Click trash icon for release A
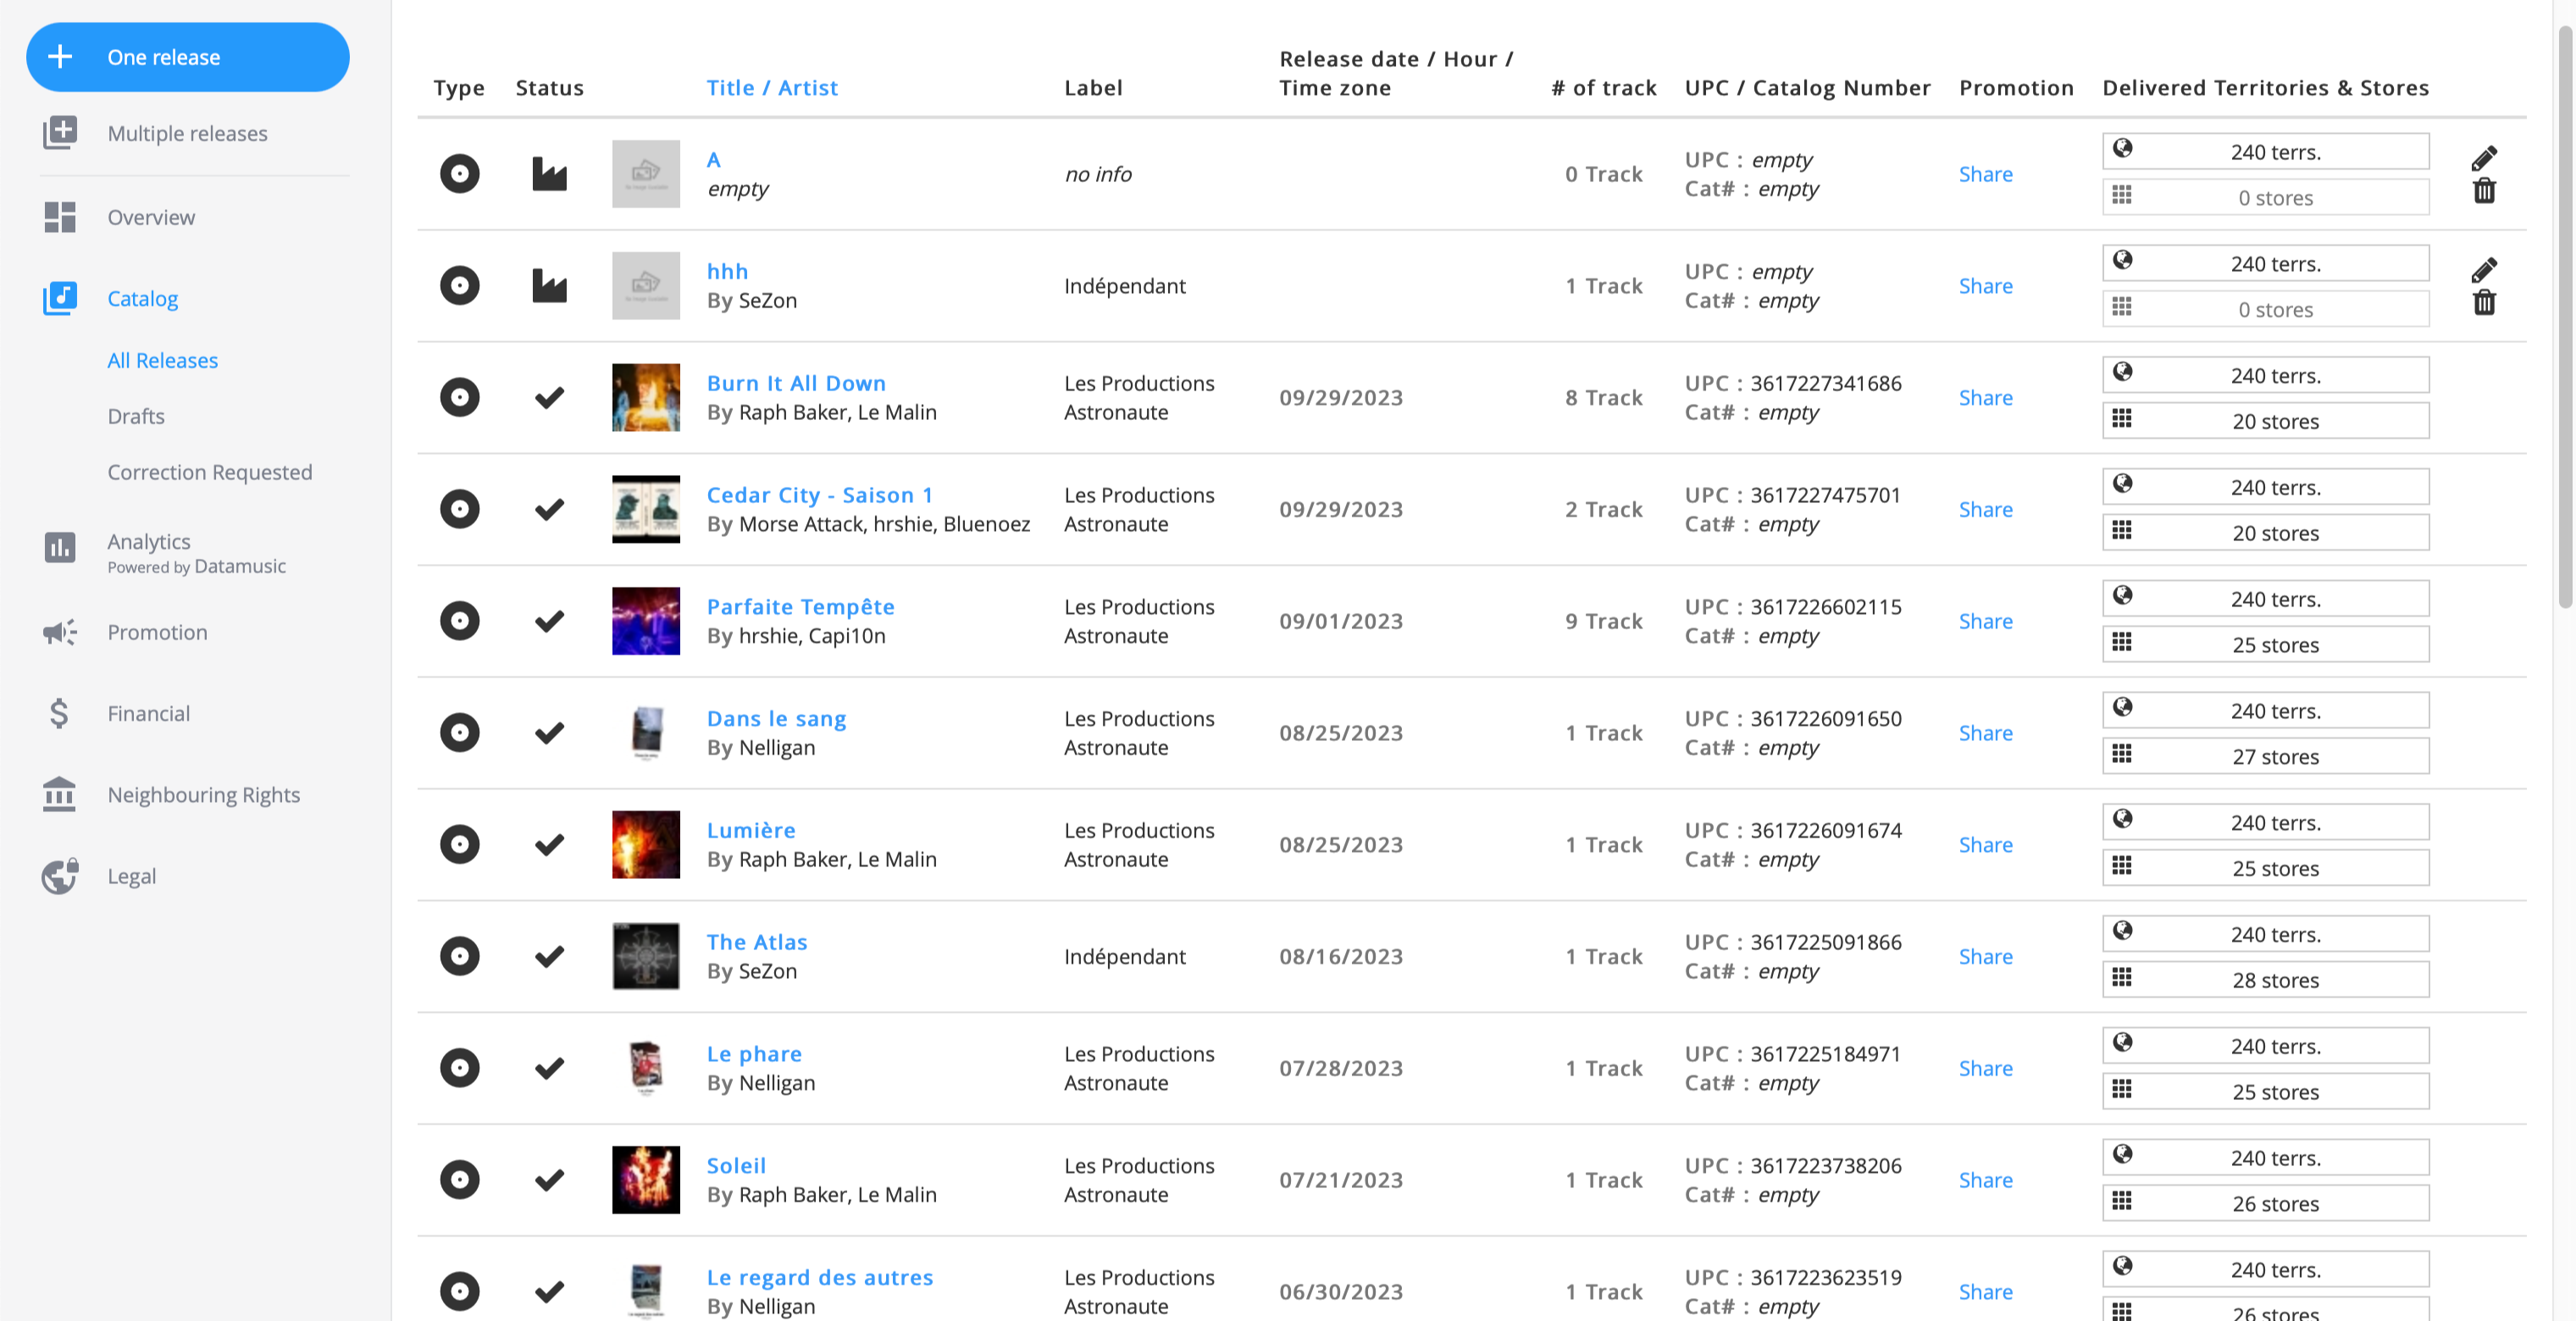2576x1321 pixels. [2484, 190]
